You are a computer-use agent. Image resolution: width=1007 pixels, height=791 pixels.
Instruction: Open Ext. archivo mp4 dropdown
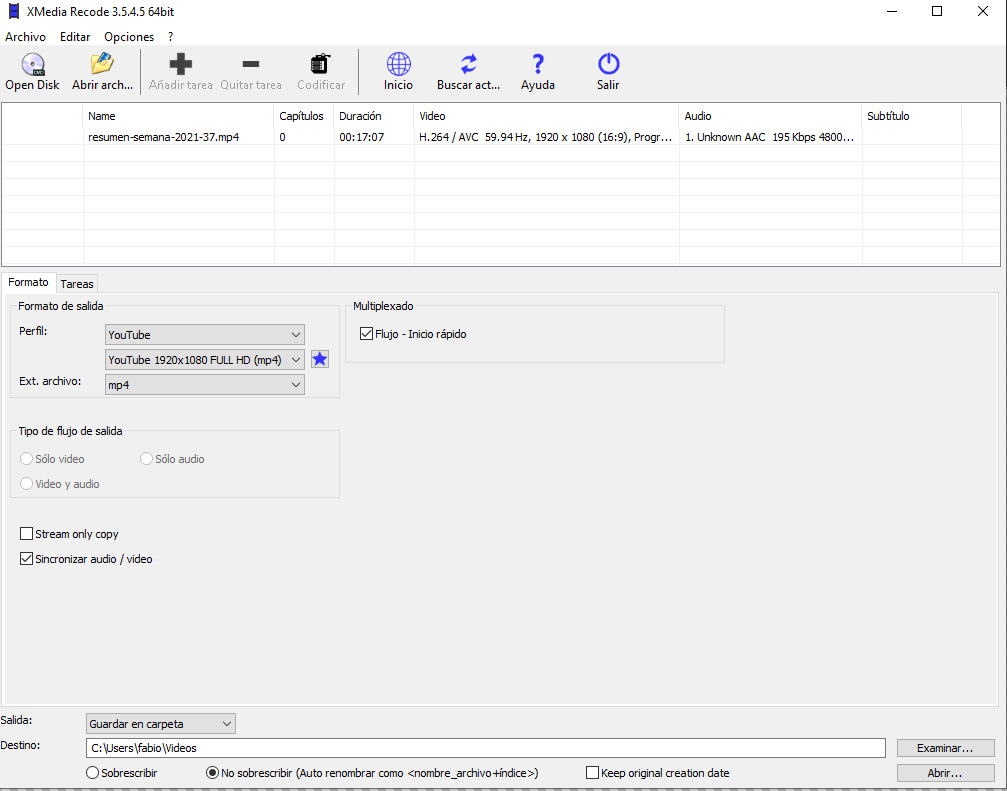coord(204,385)
